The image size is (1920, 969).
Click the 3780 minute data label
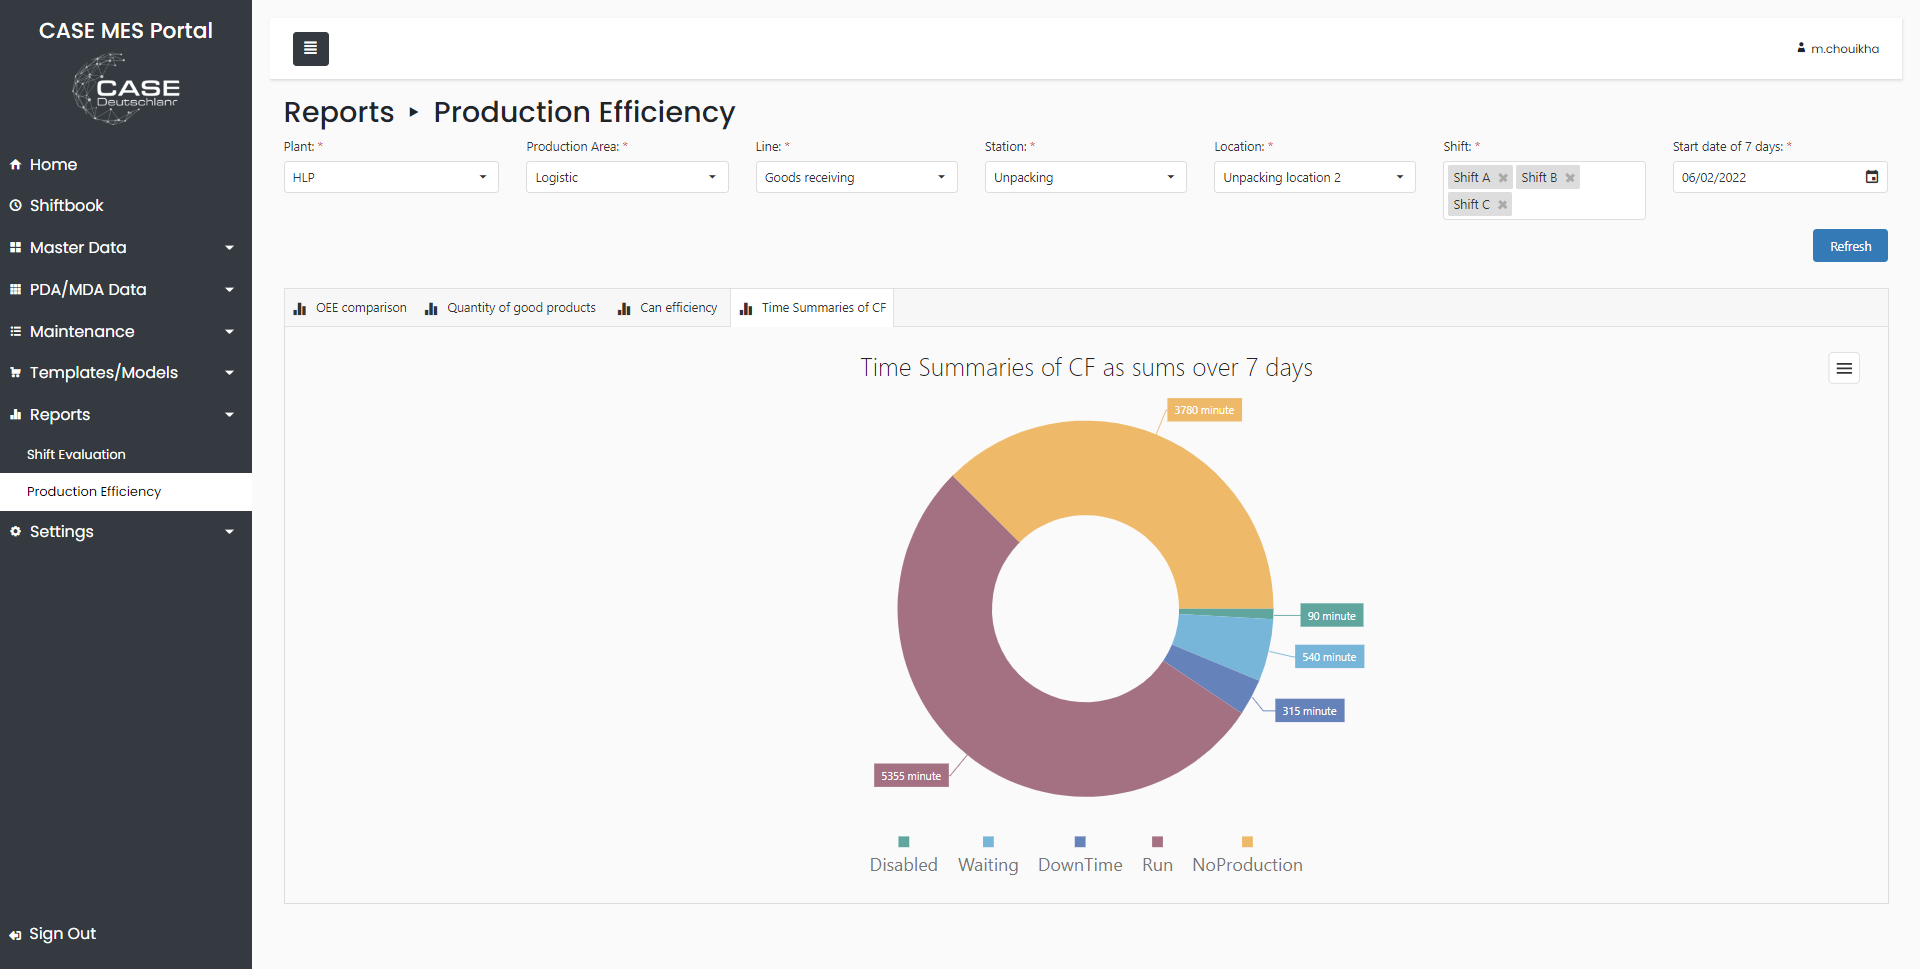pos(1204,410)
